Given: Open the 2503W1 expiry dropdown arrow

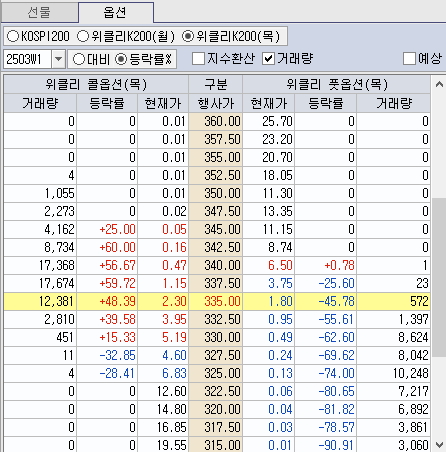Looking at the screenshot, I should pyautogui.click(x=58, y=59).
